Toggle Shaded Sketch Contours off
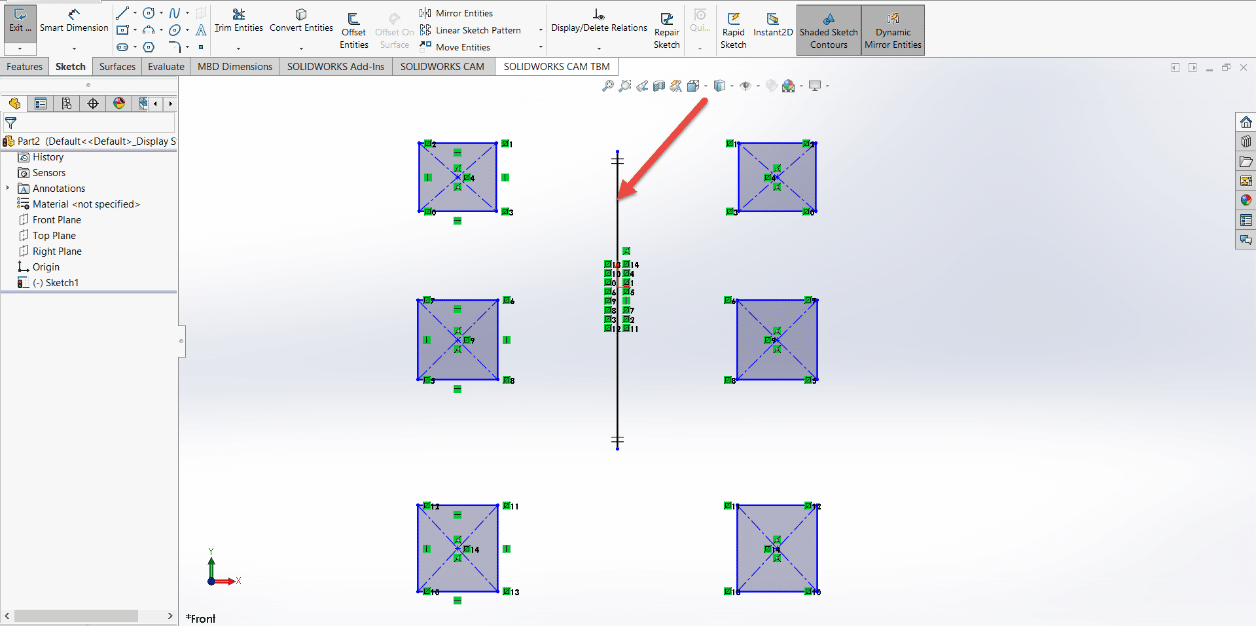Image resolution: width=1256 pixels, height=626 pixels. [829, 30]
